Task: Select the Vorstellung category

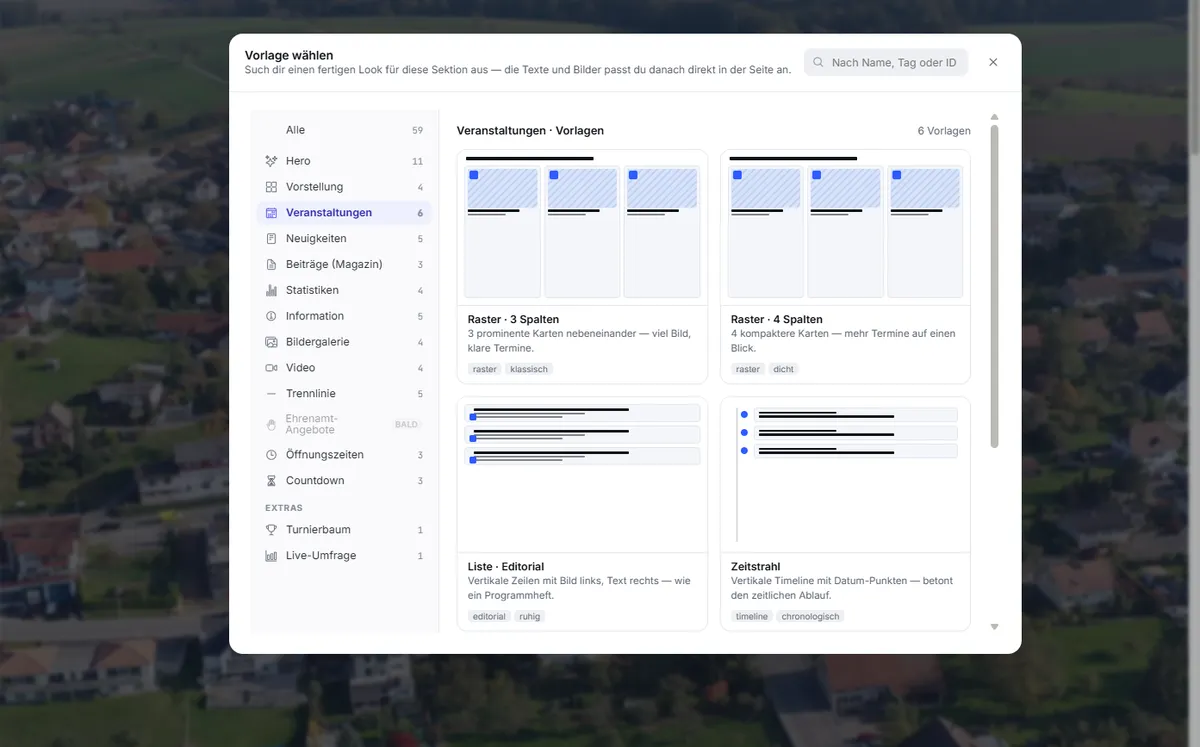Action: (x=344, y=187)
